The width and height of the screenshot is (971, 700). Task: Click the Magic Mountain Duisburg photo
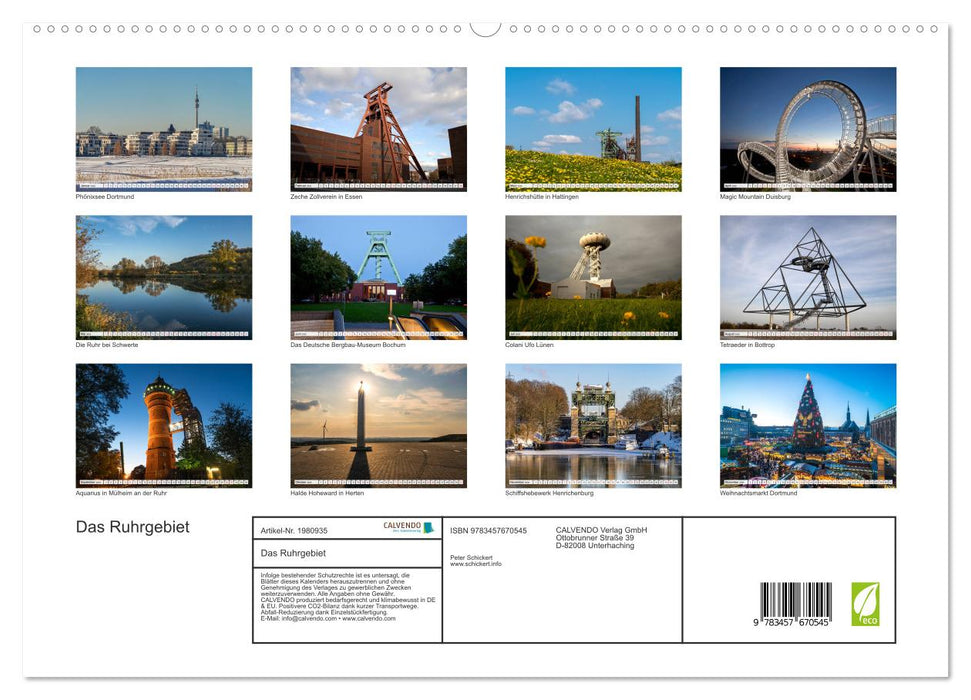click(808, 125)
